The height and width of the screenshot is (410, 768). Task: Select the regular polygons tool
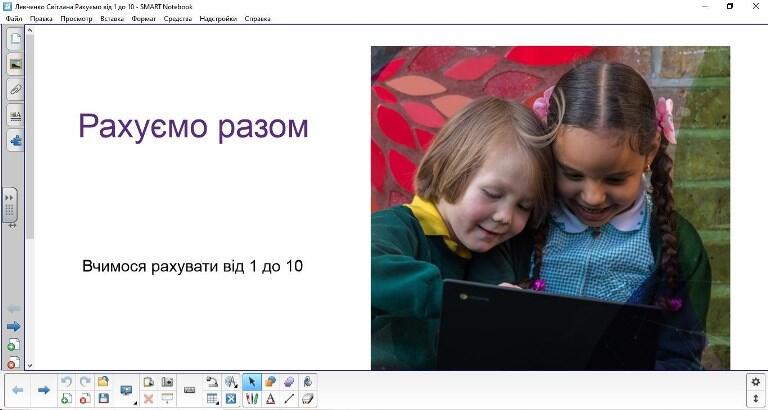[x=289, y=382]
